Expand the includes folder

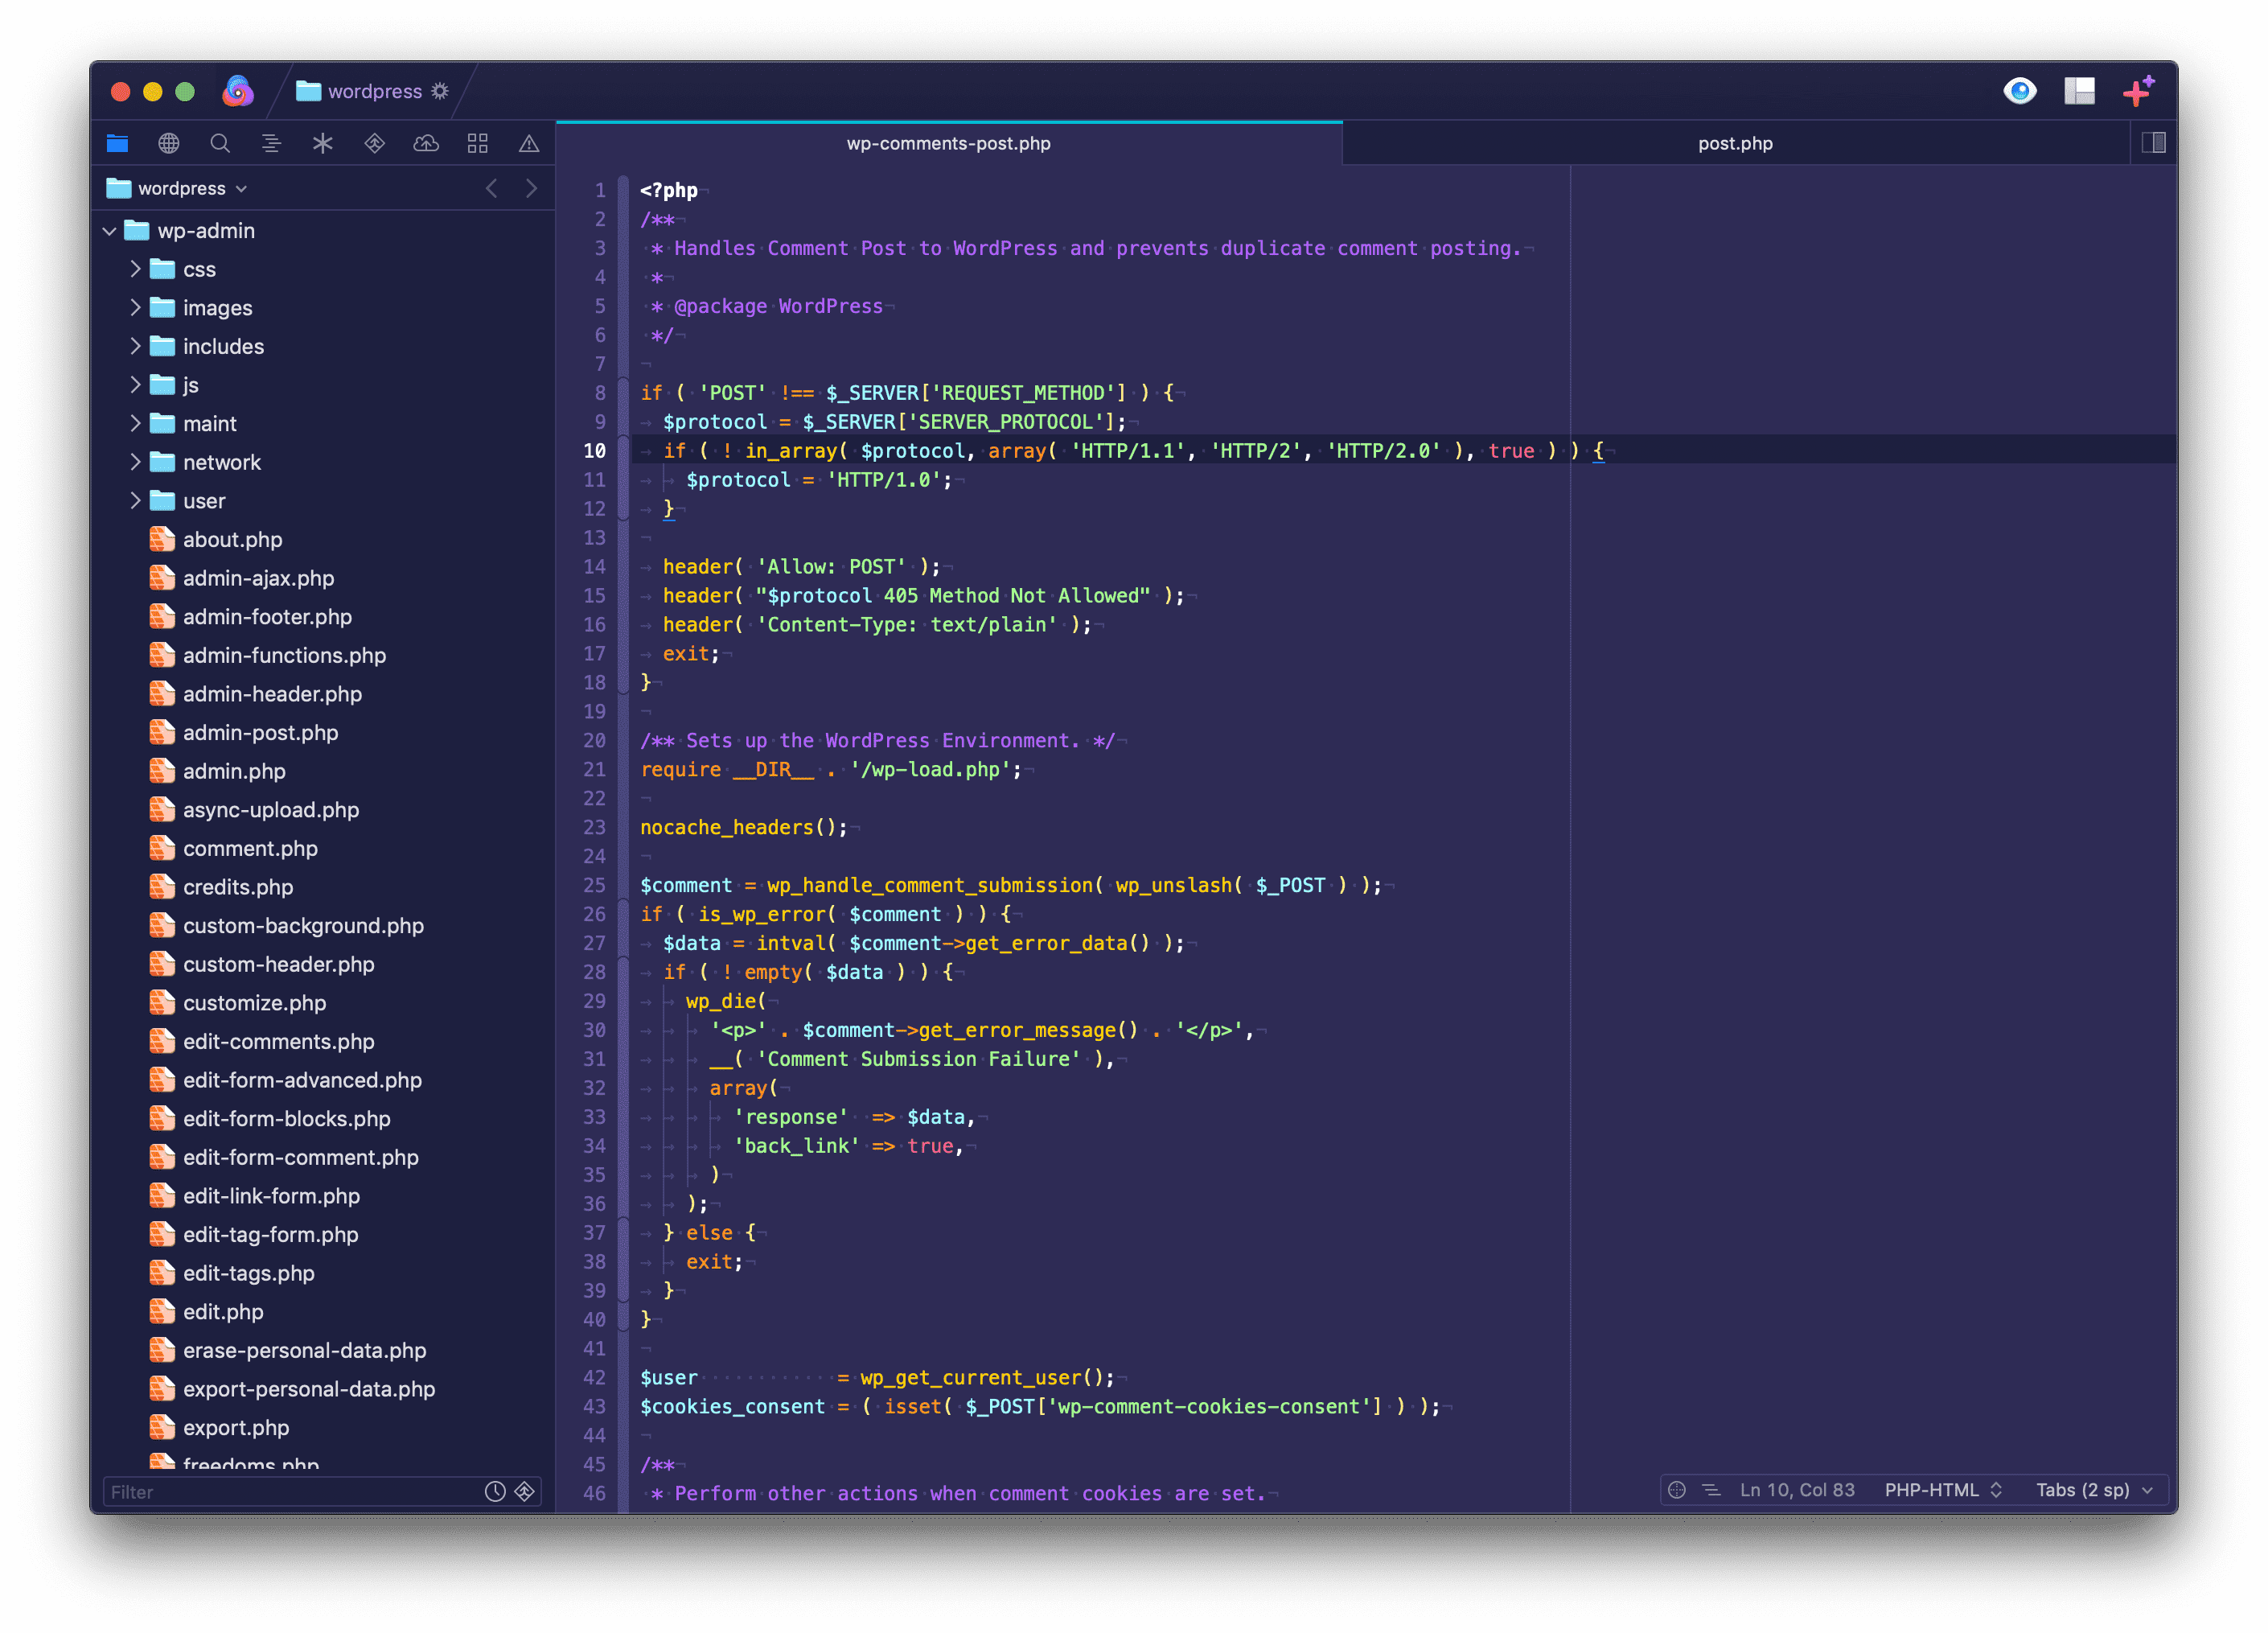tap(136, 346)
